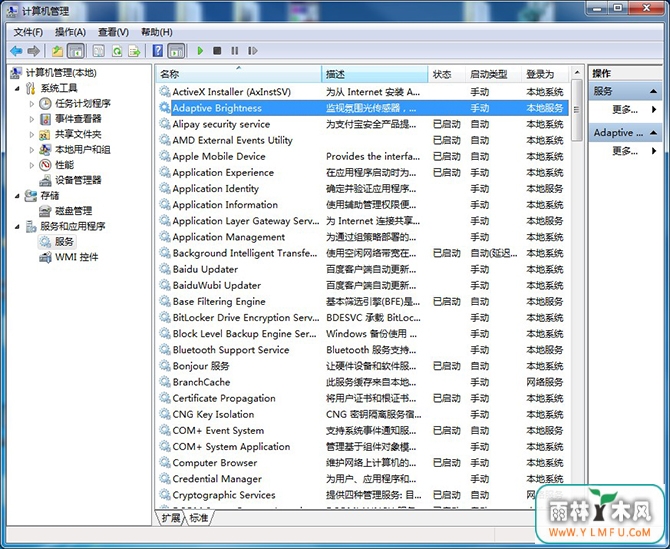Open the 文件(F) menu
670x549 pixels.
pos(28,32)
